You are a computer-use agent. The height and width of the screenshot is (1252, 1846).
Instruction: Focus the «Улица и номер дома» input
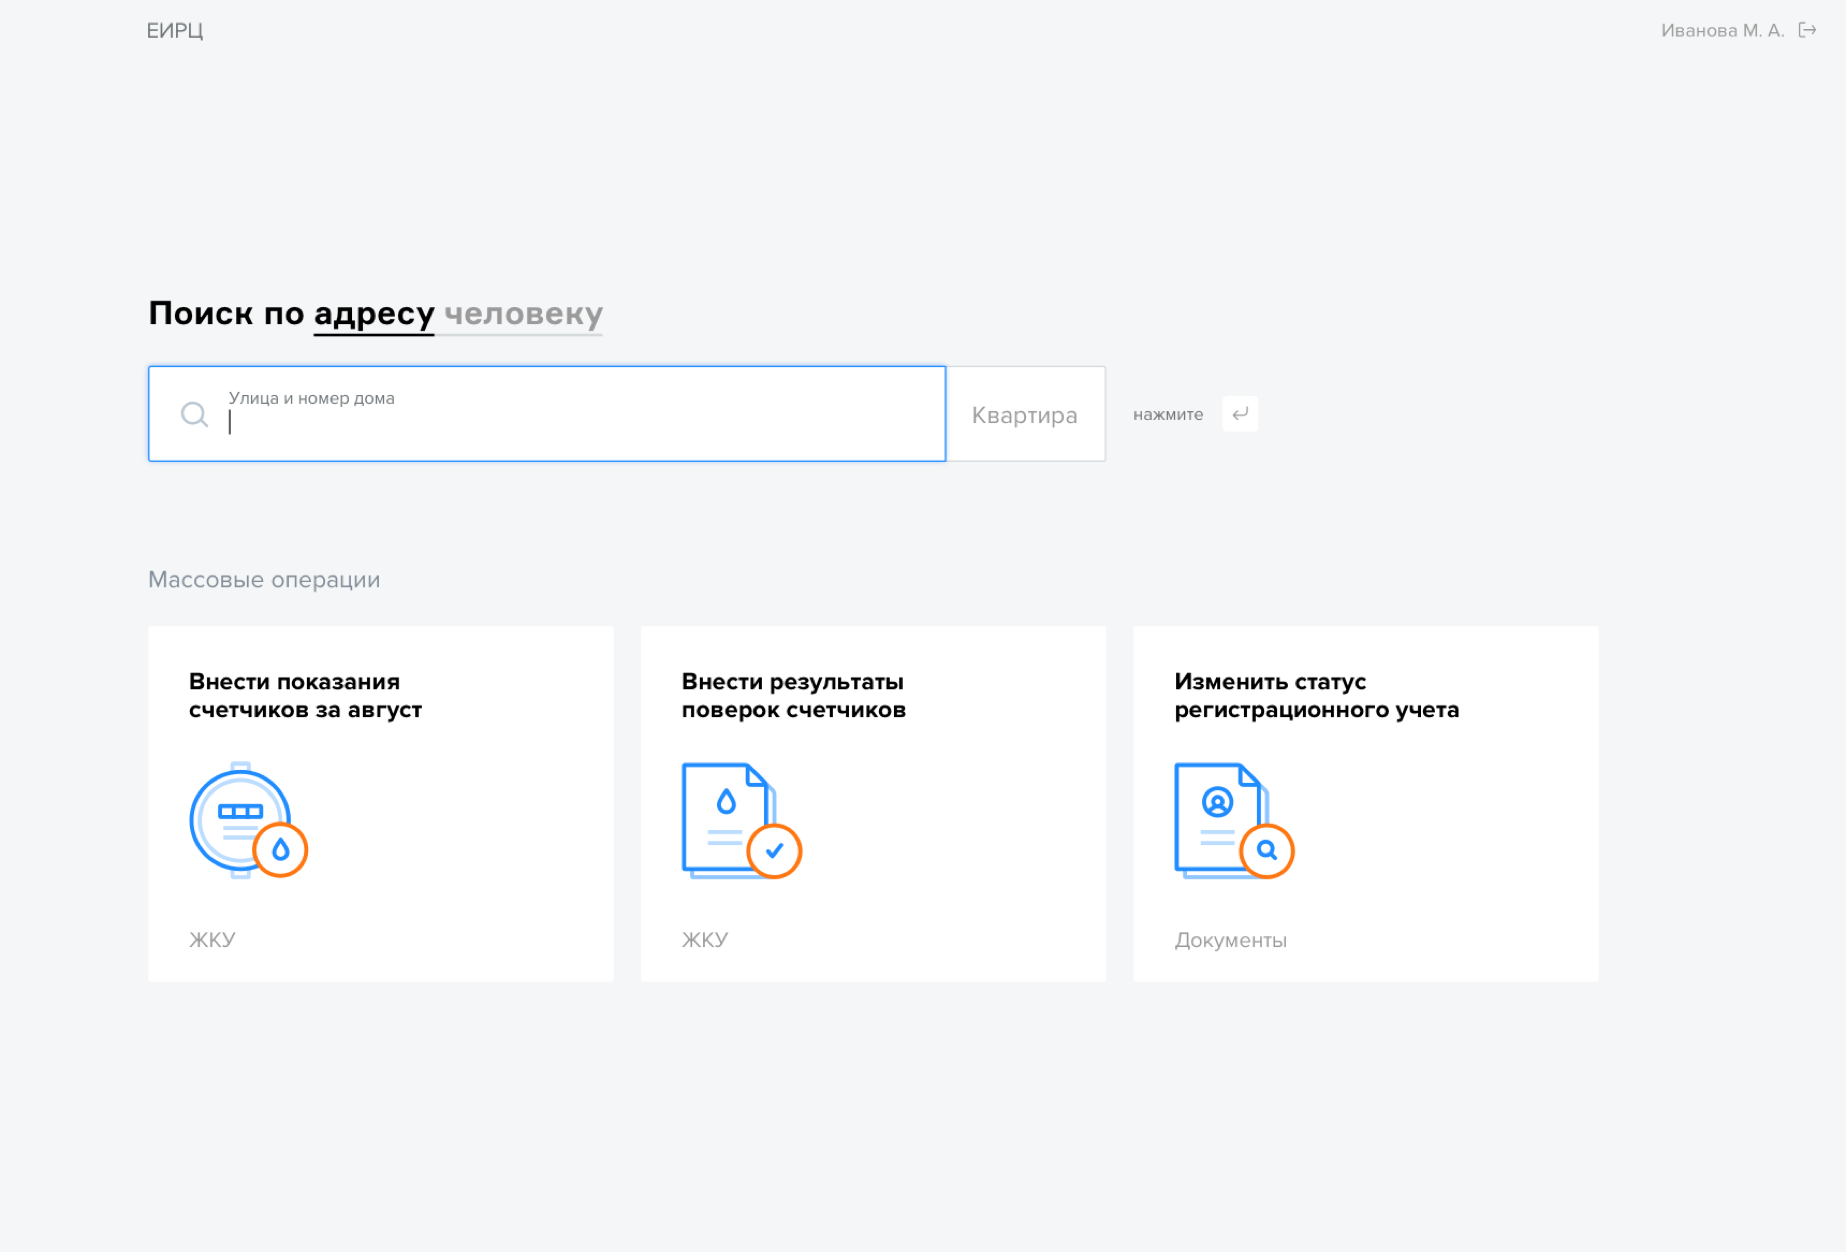pos(547,414)
